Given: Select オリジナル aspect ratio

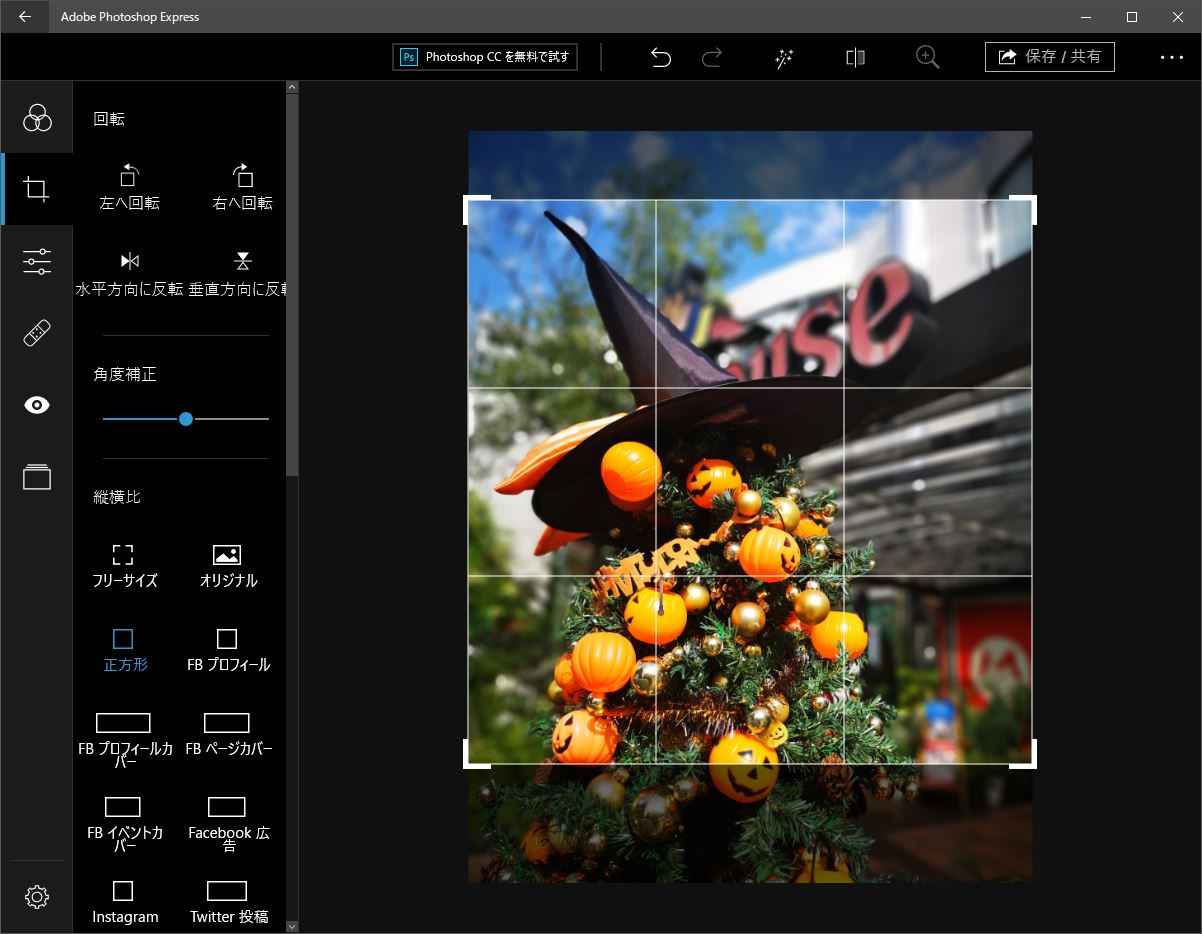Looking at the screenshot, I should [x=228, y=566].
